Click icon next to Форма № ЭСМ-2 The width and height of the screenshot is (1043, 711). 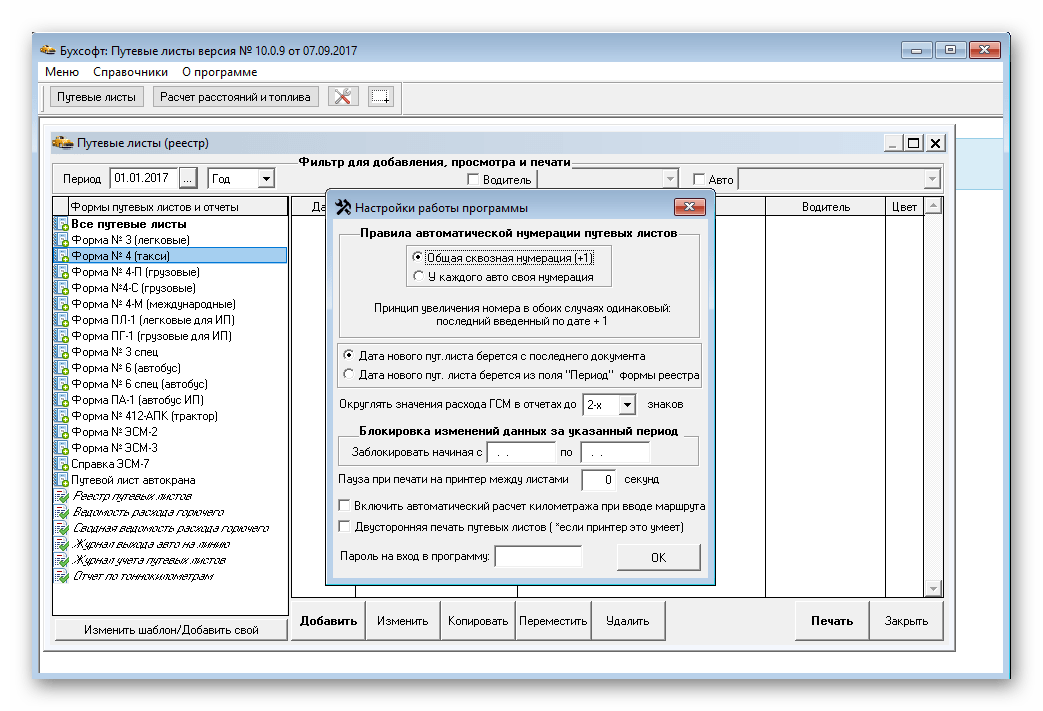[61, 432]
